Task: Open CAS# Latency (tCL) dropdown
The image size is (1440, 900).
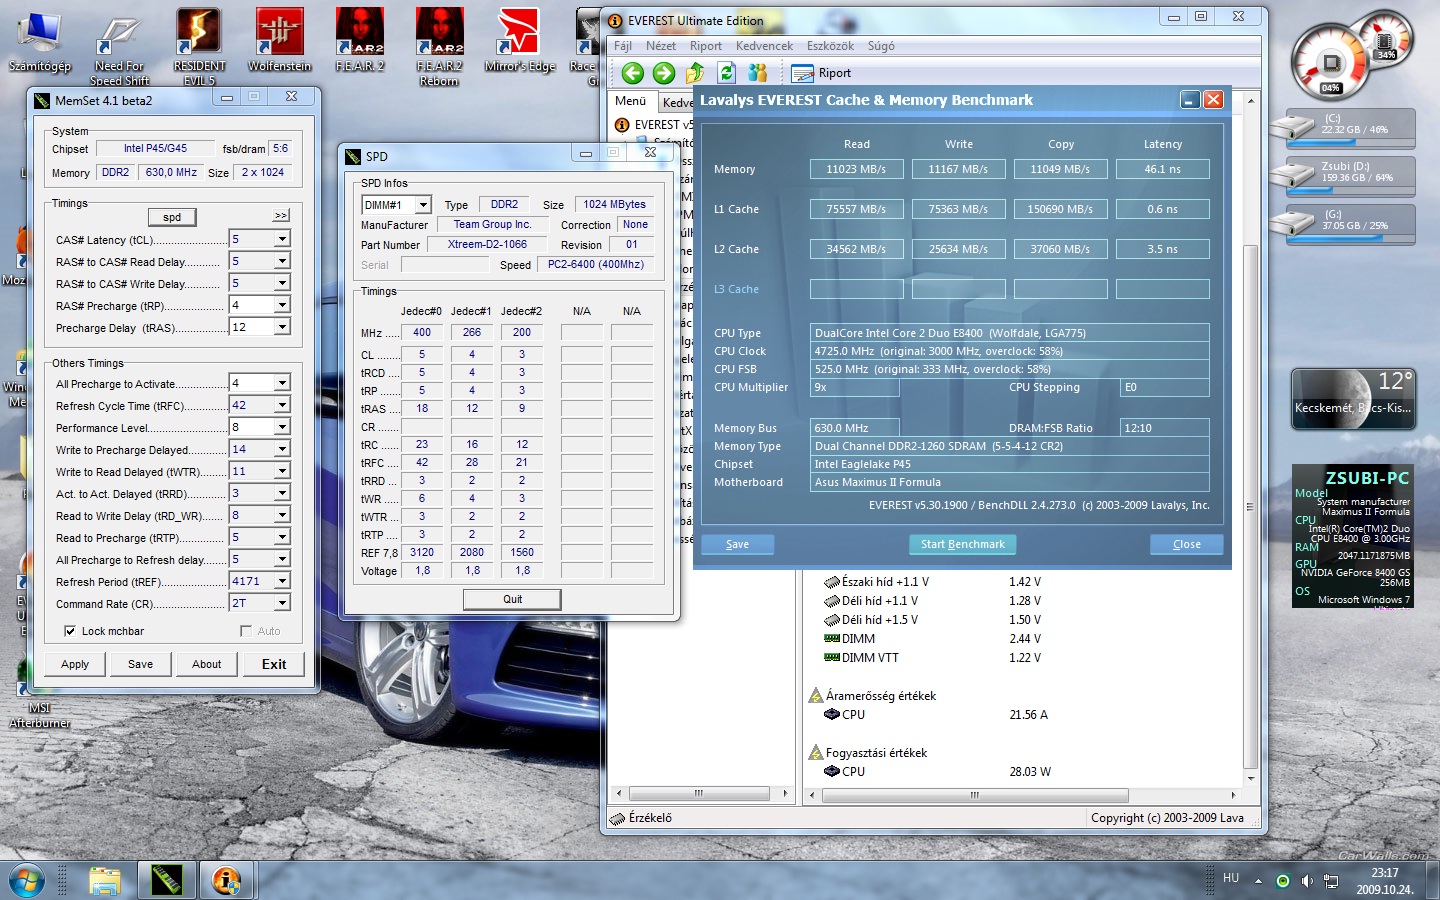Action: [282, 239]
